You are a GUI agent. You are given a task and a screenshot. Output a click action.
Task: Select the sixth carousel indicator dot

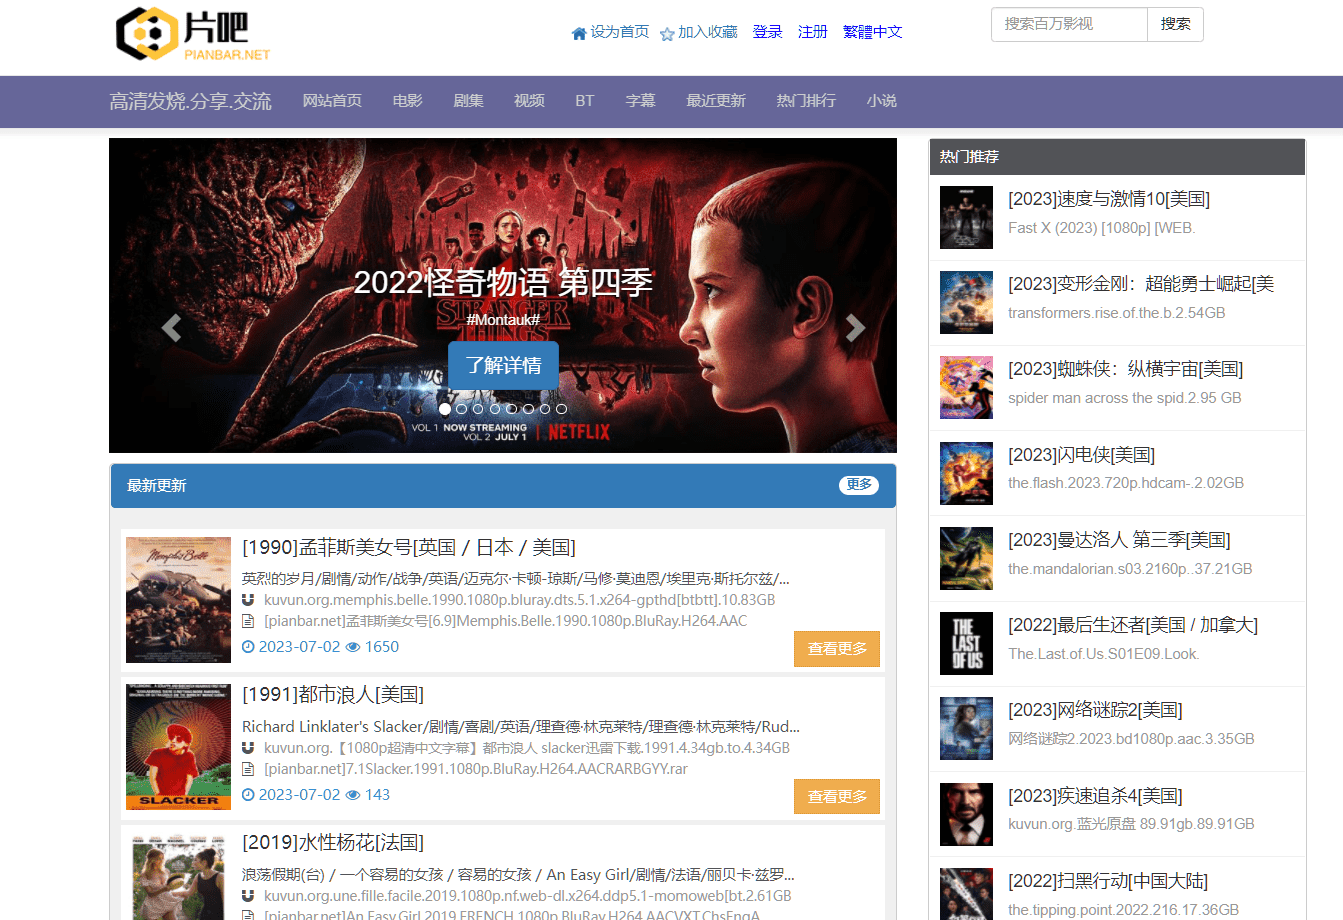click(x=528, y=409)
